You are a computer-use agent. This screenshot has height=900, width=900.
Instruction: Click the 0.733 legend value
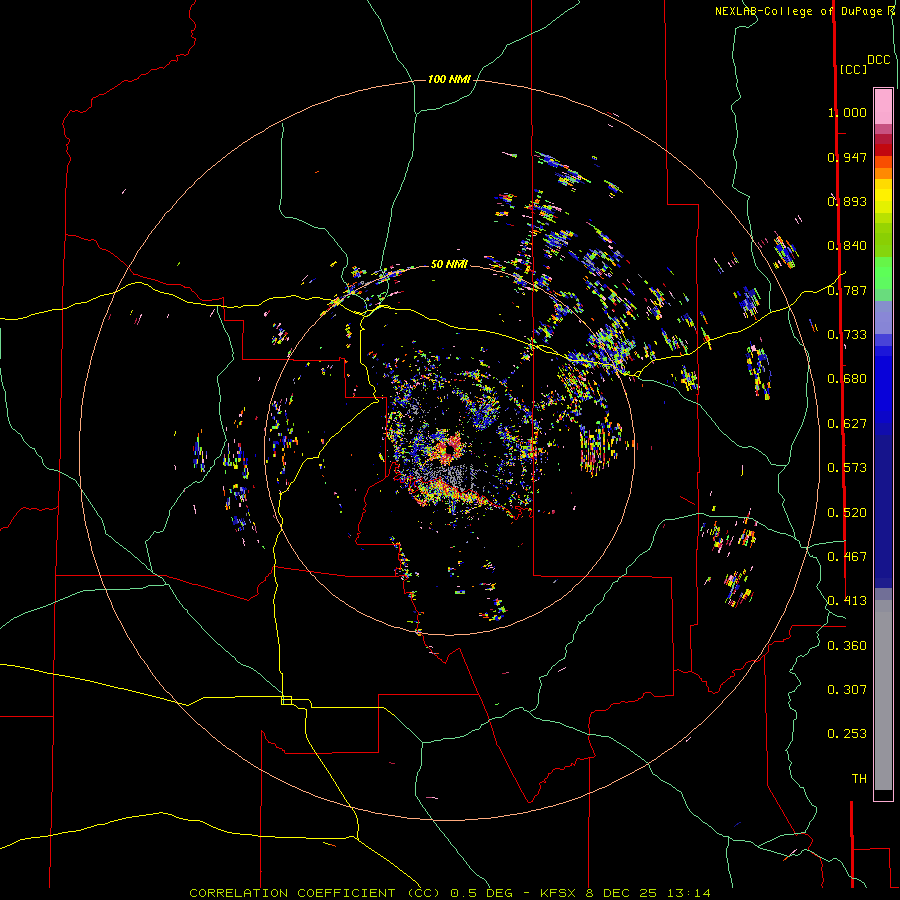[847, 335]
